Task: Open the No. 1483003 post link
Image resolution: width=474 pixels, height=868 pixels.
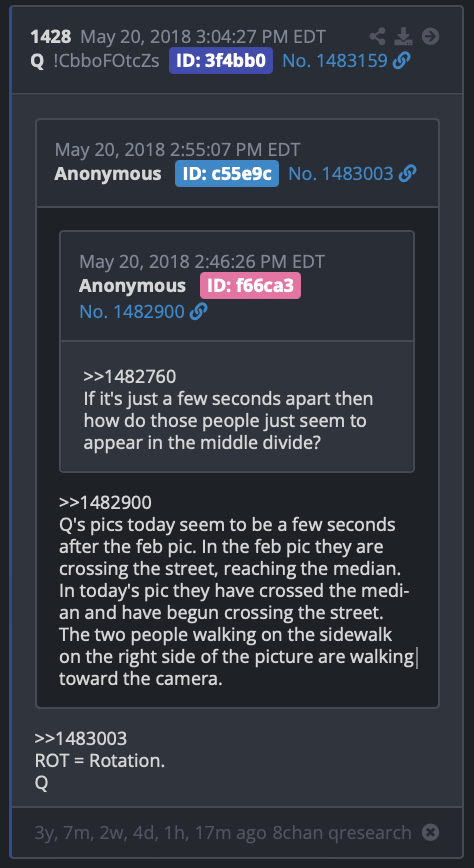Action: [x=341, y=174]
